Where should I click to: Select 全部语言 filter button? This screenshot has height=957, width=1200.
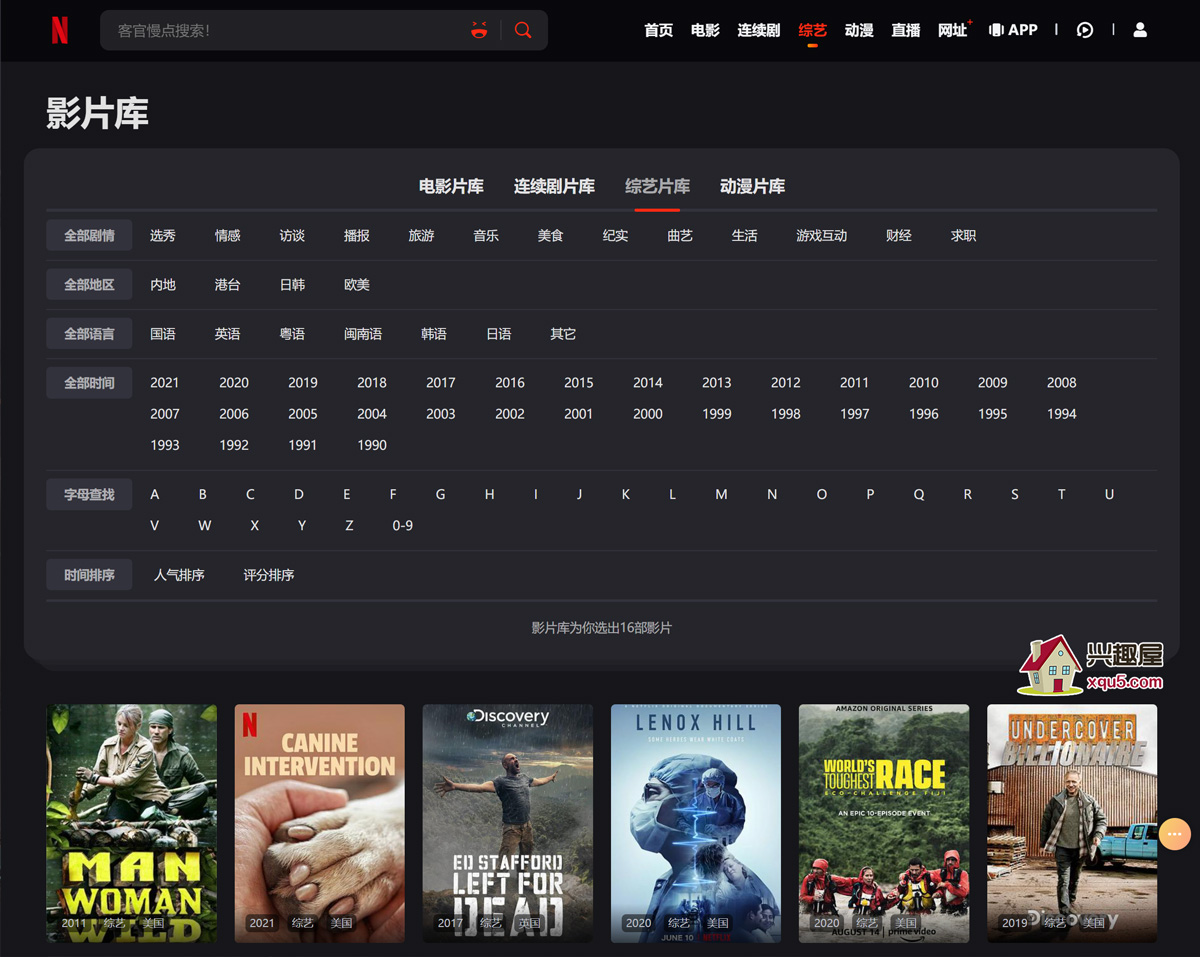[x=89, y=334]
